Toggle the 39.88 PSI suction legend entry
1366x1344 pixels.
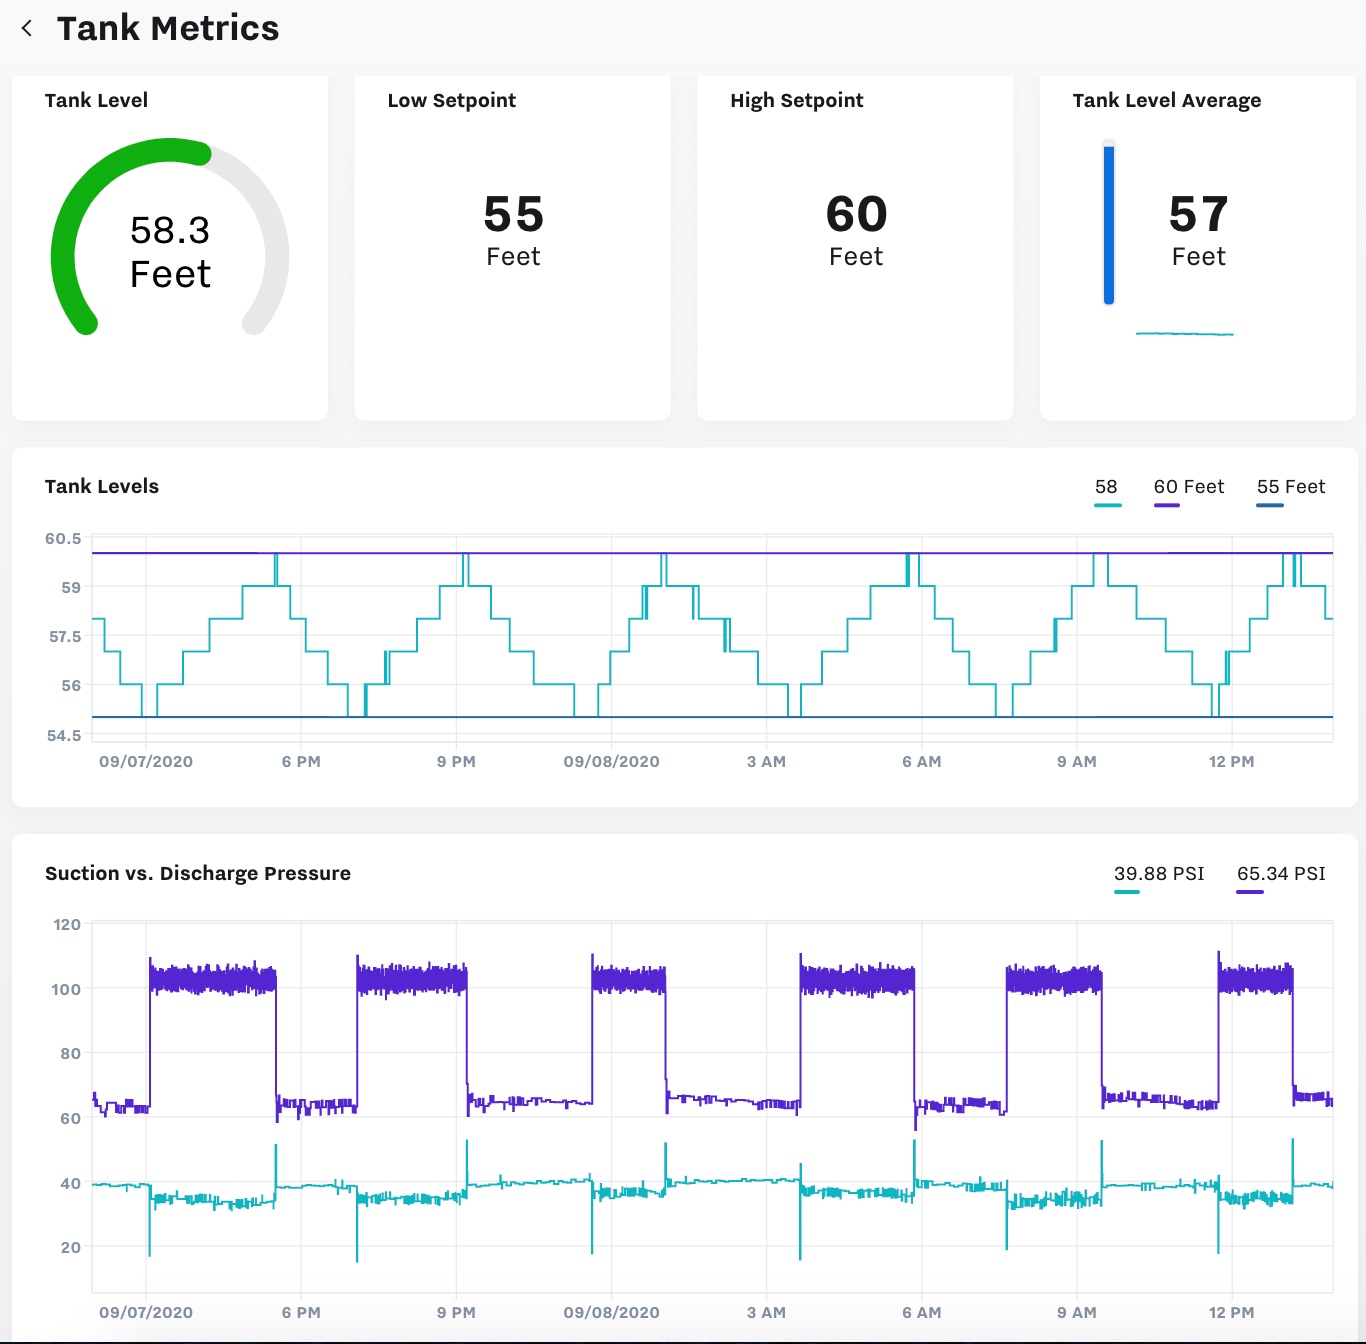(x=1159, y=877)
